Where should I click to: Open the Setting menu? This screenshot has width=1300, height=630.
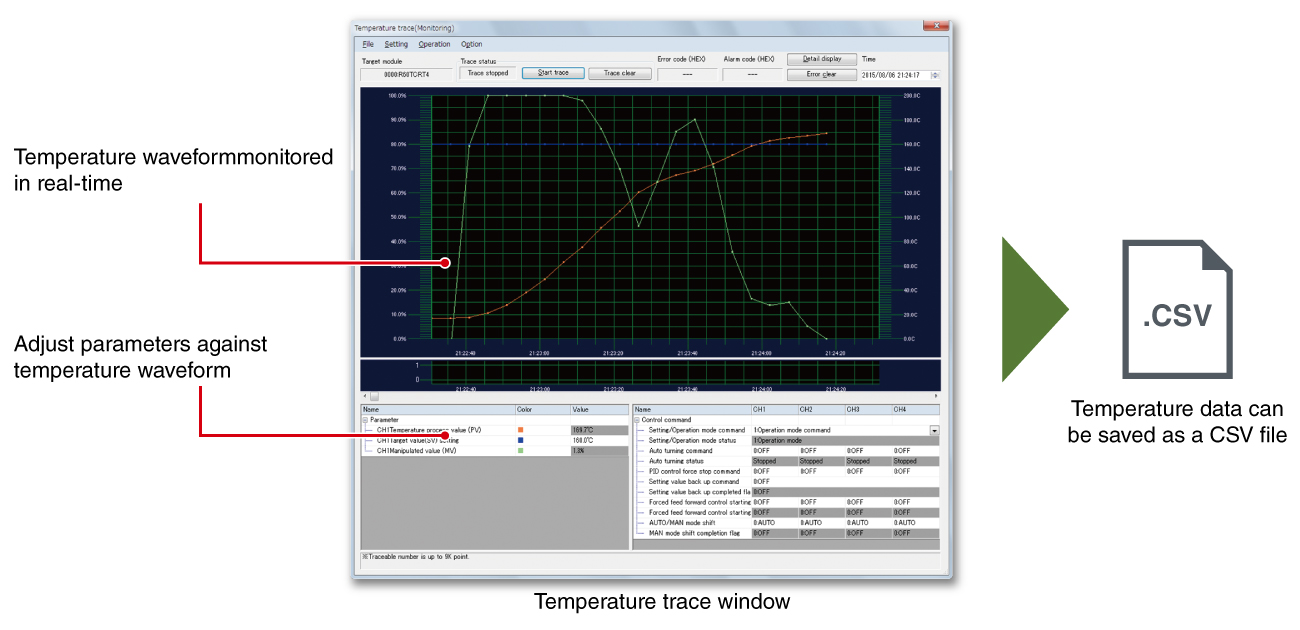[x=396, y=44]
